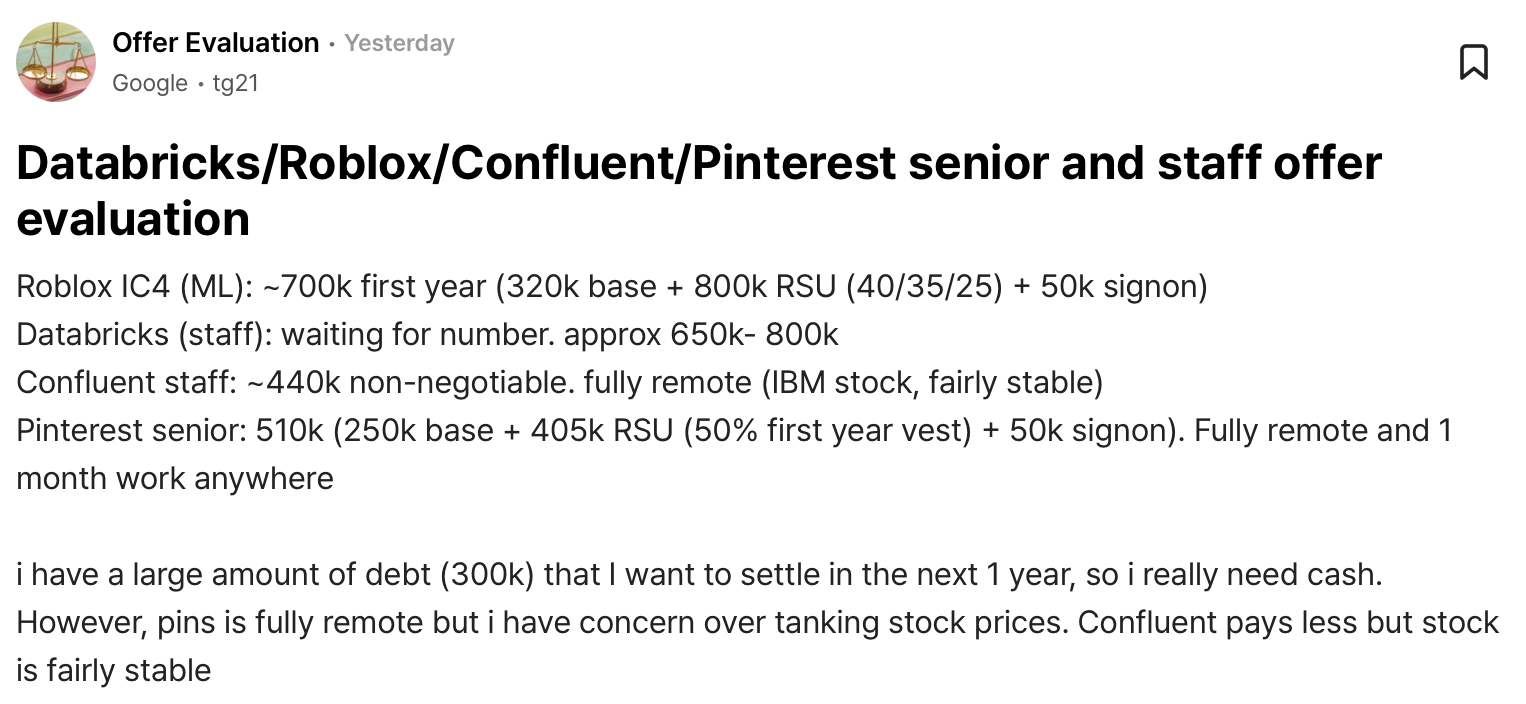Viewport: 1526px width, 704px height.
Task: View the tg21 user profile
Action: tap(236, 83)
